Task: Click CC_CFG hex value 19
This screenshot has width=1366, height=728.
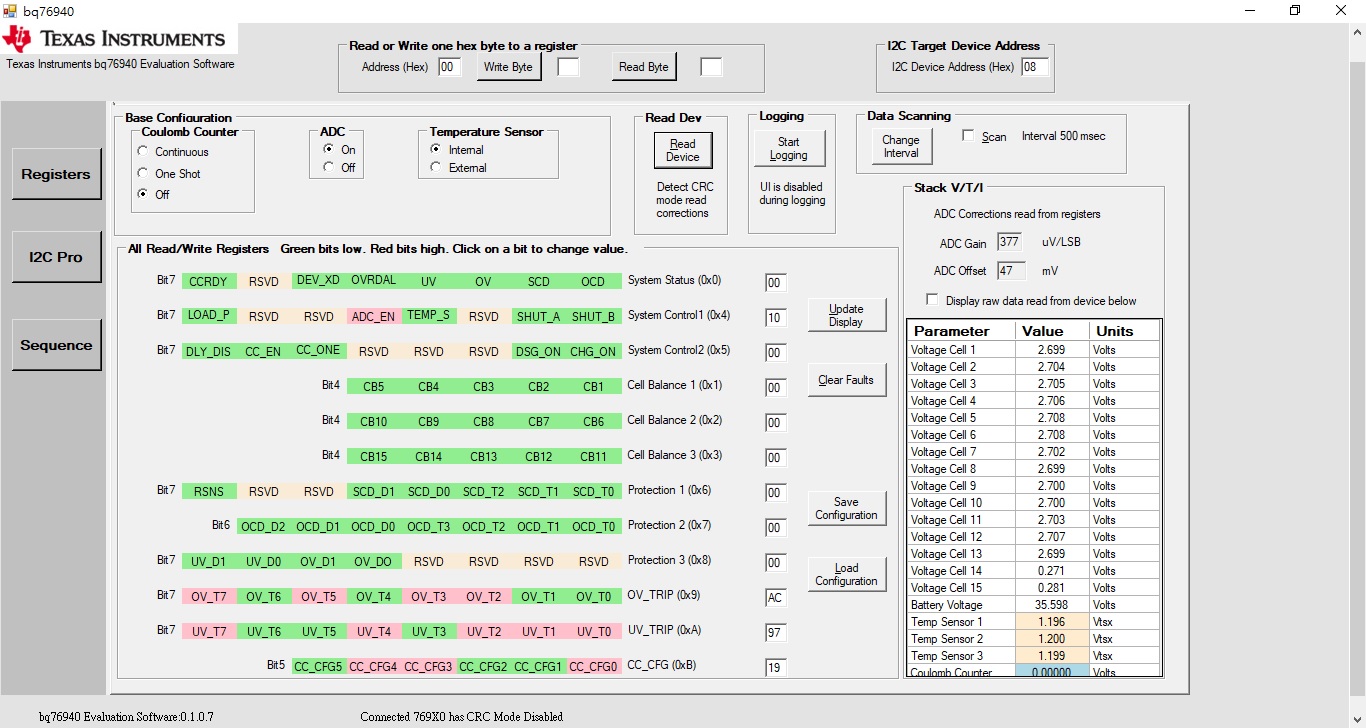Action: tap(775, 668)
